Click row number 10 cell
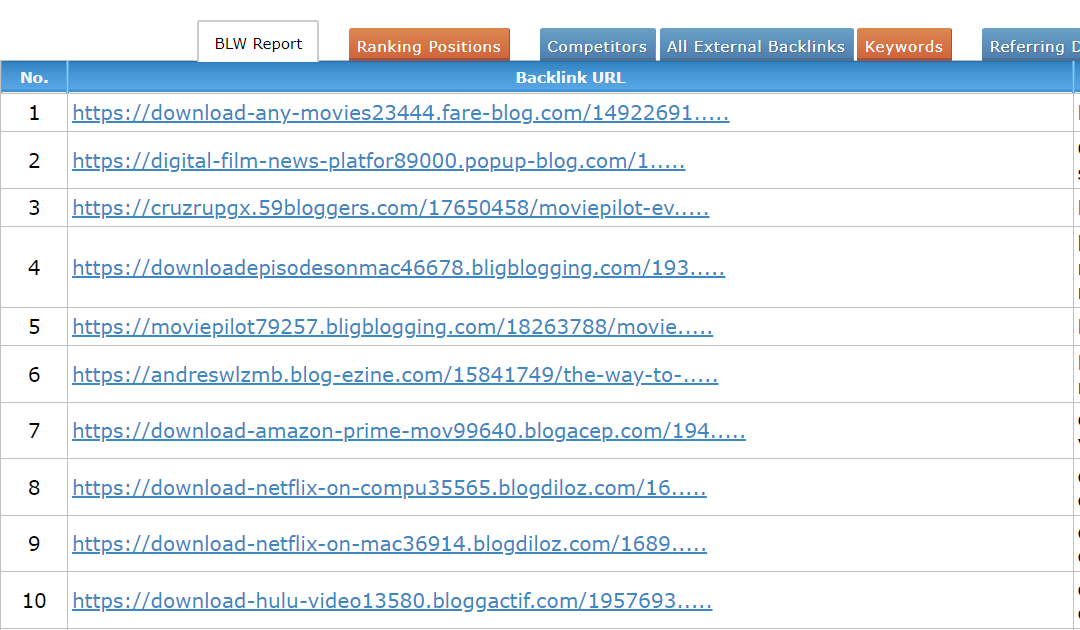The image size is (1080, 630). [34, 600]
